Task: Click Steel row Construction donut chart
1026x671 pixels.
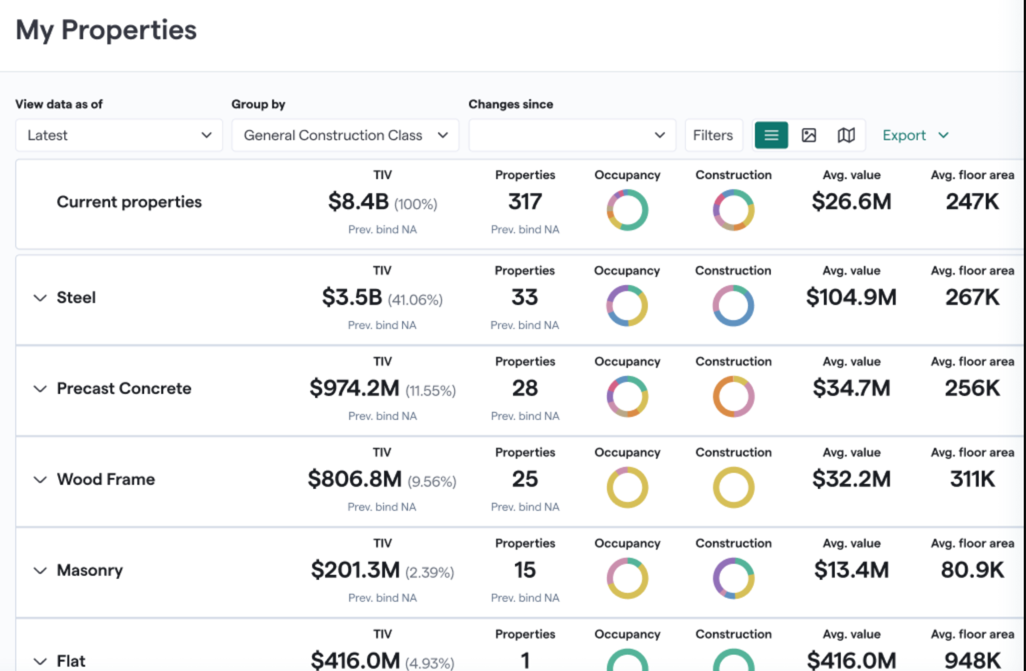Action: [x=733, y=306]
